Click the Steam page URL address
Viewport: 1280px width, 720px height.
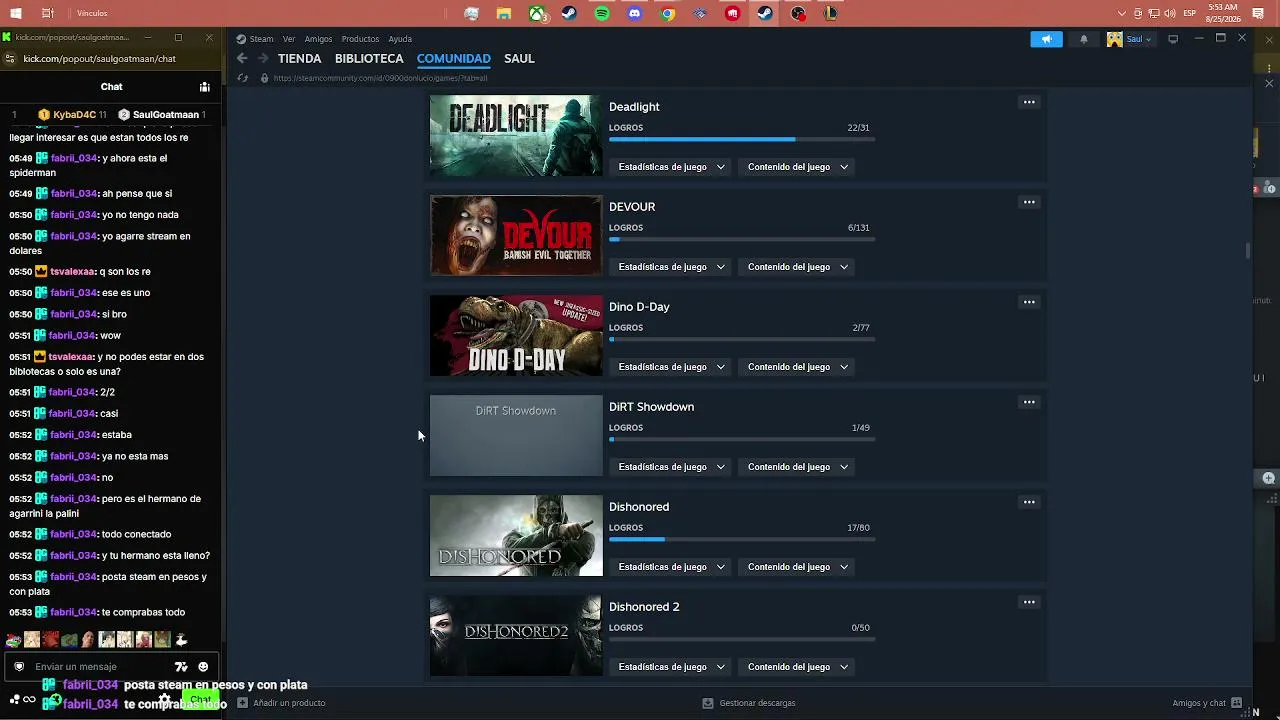[380, 78]
